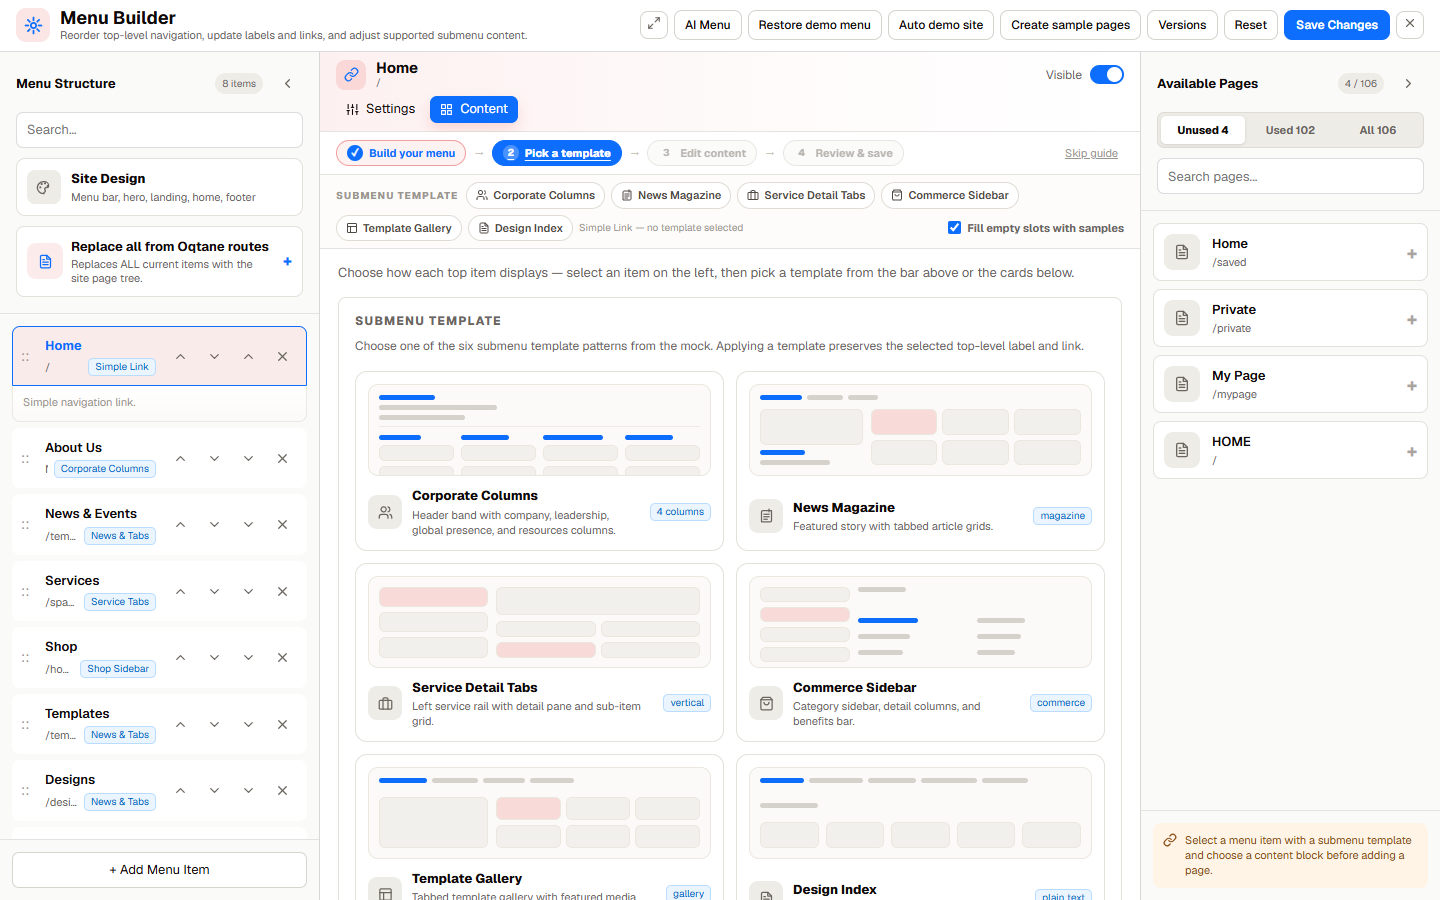Switch to the Settings tab
1440x900 pixels.
[380, 109]
